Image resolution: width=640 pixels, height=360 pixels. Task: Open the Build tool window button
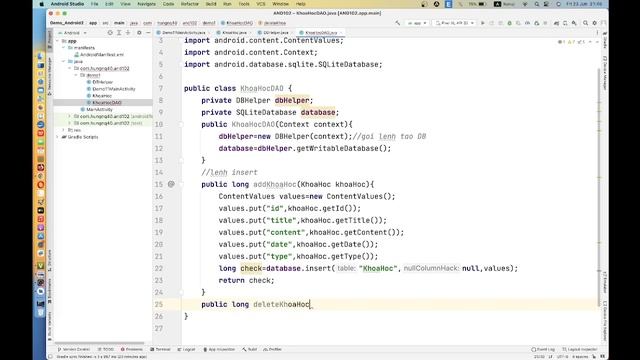249,349
